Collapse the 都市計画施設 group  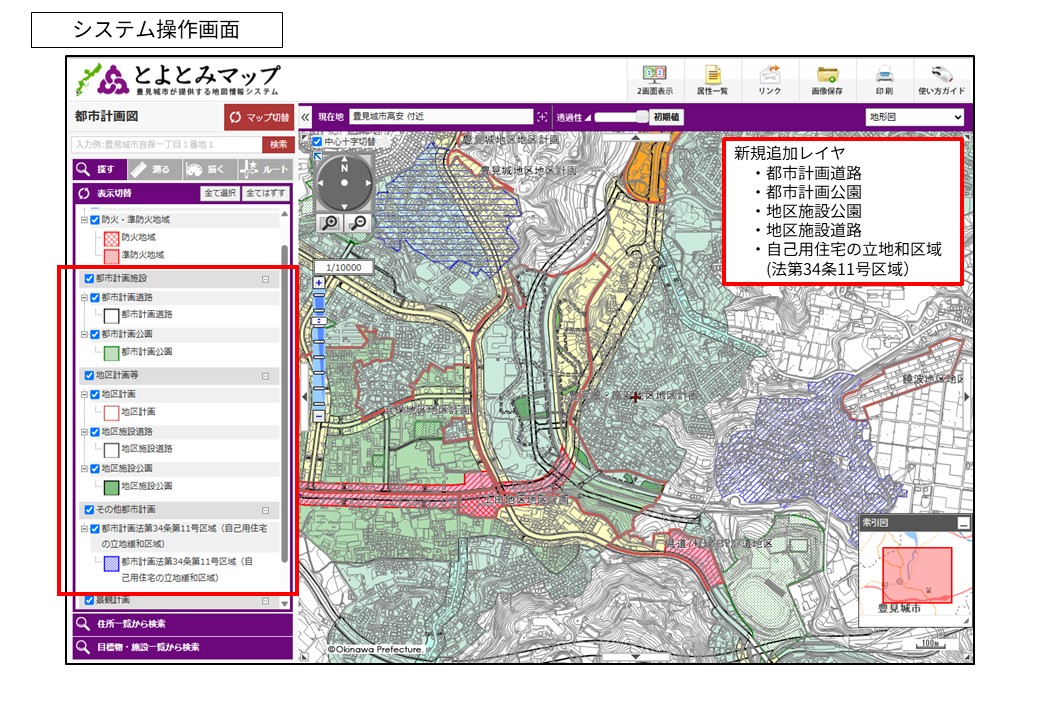(265, 280)
